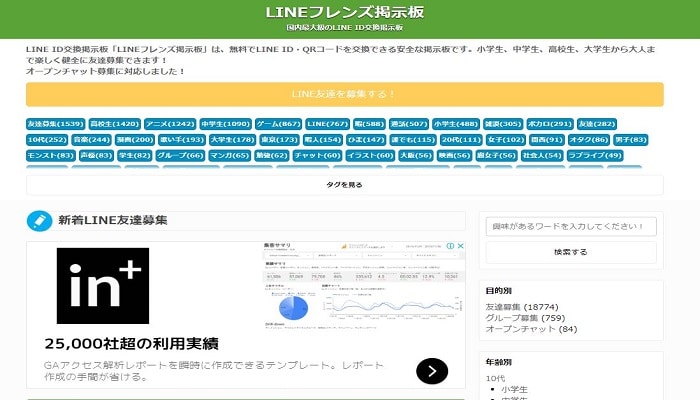Select the 10代(252) tag
This screenshot has width=700, height=400.
point(47,140)
